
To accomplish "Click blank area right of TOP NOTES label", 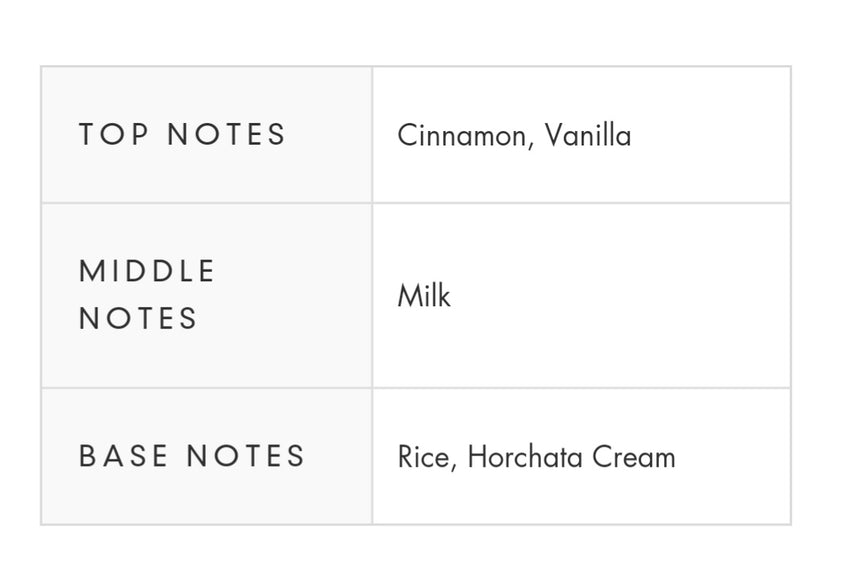I will click(x=329, y=134).
